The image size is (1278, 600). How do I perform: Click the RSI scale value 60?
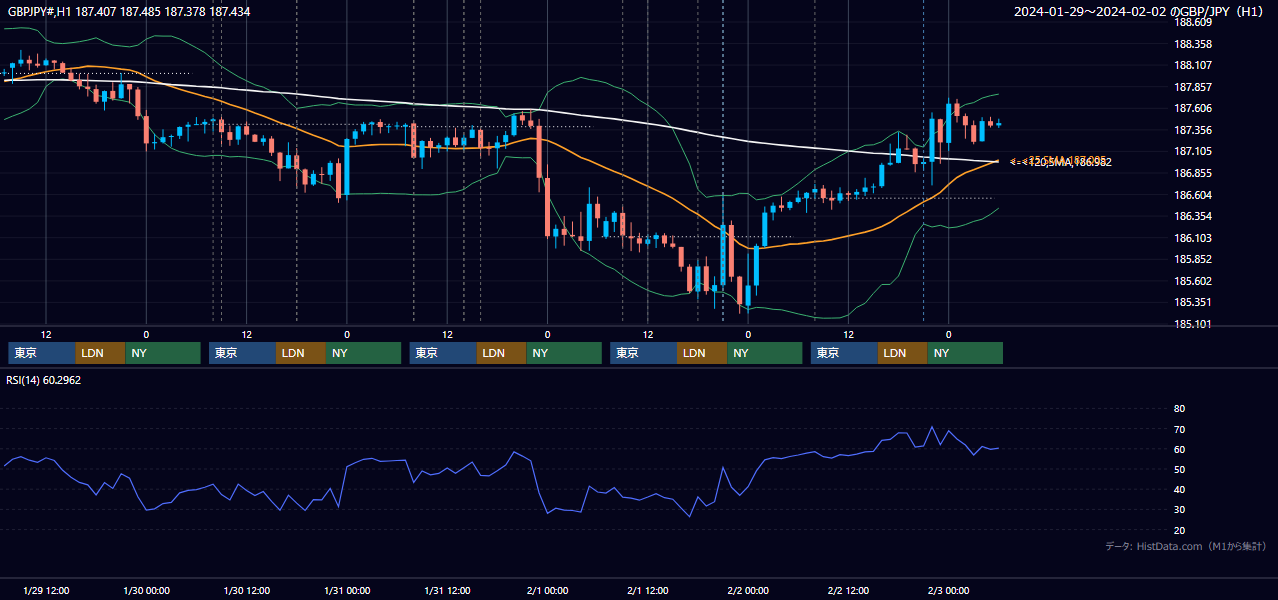click(x=1179, y=449)
